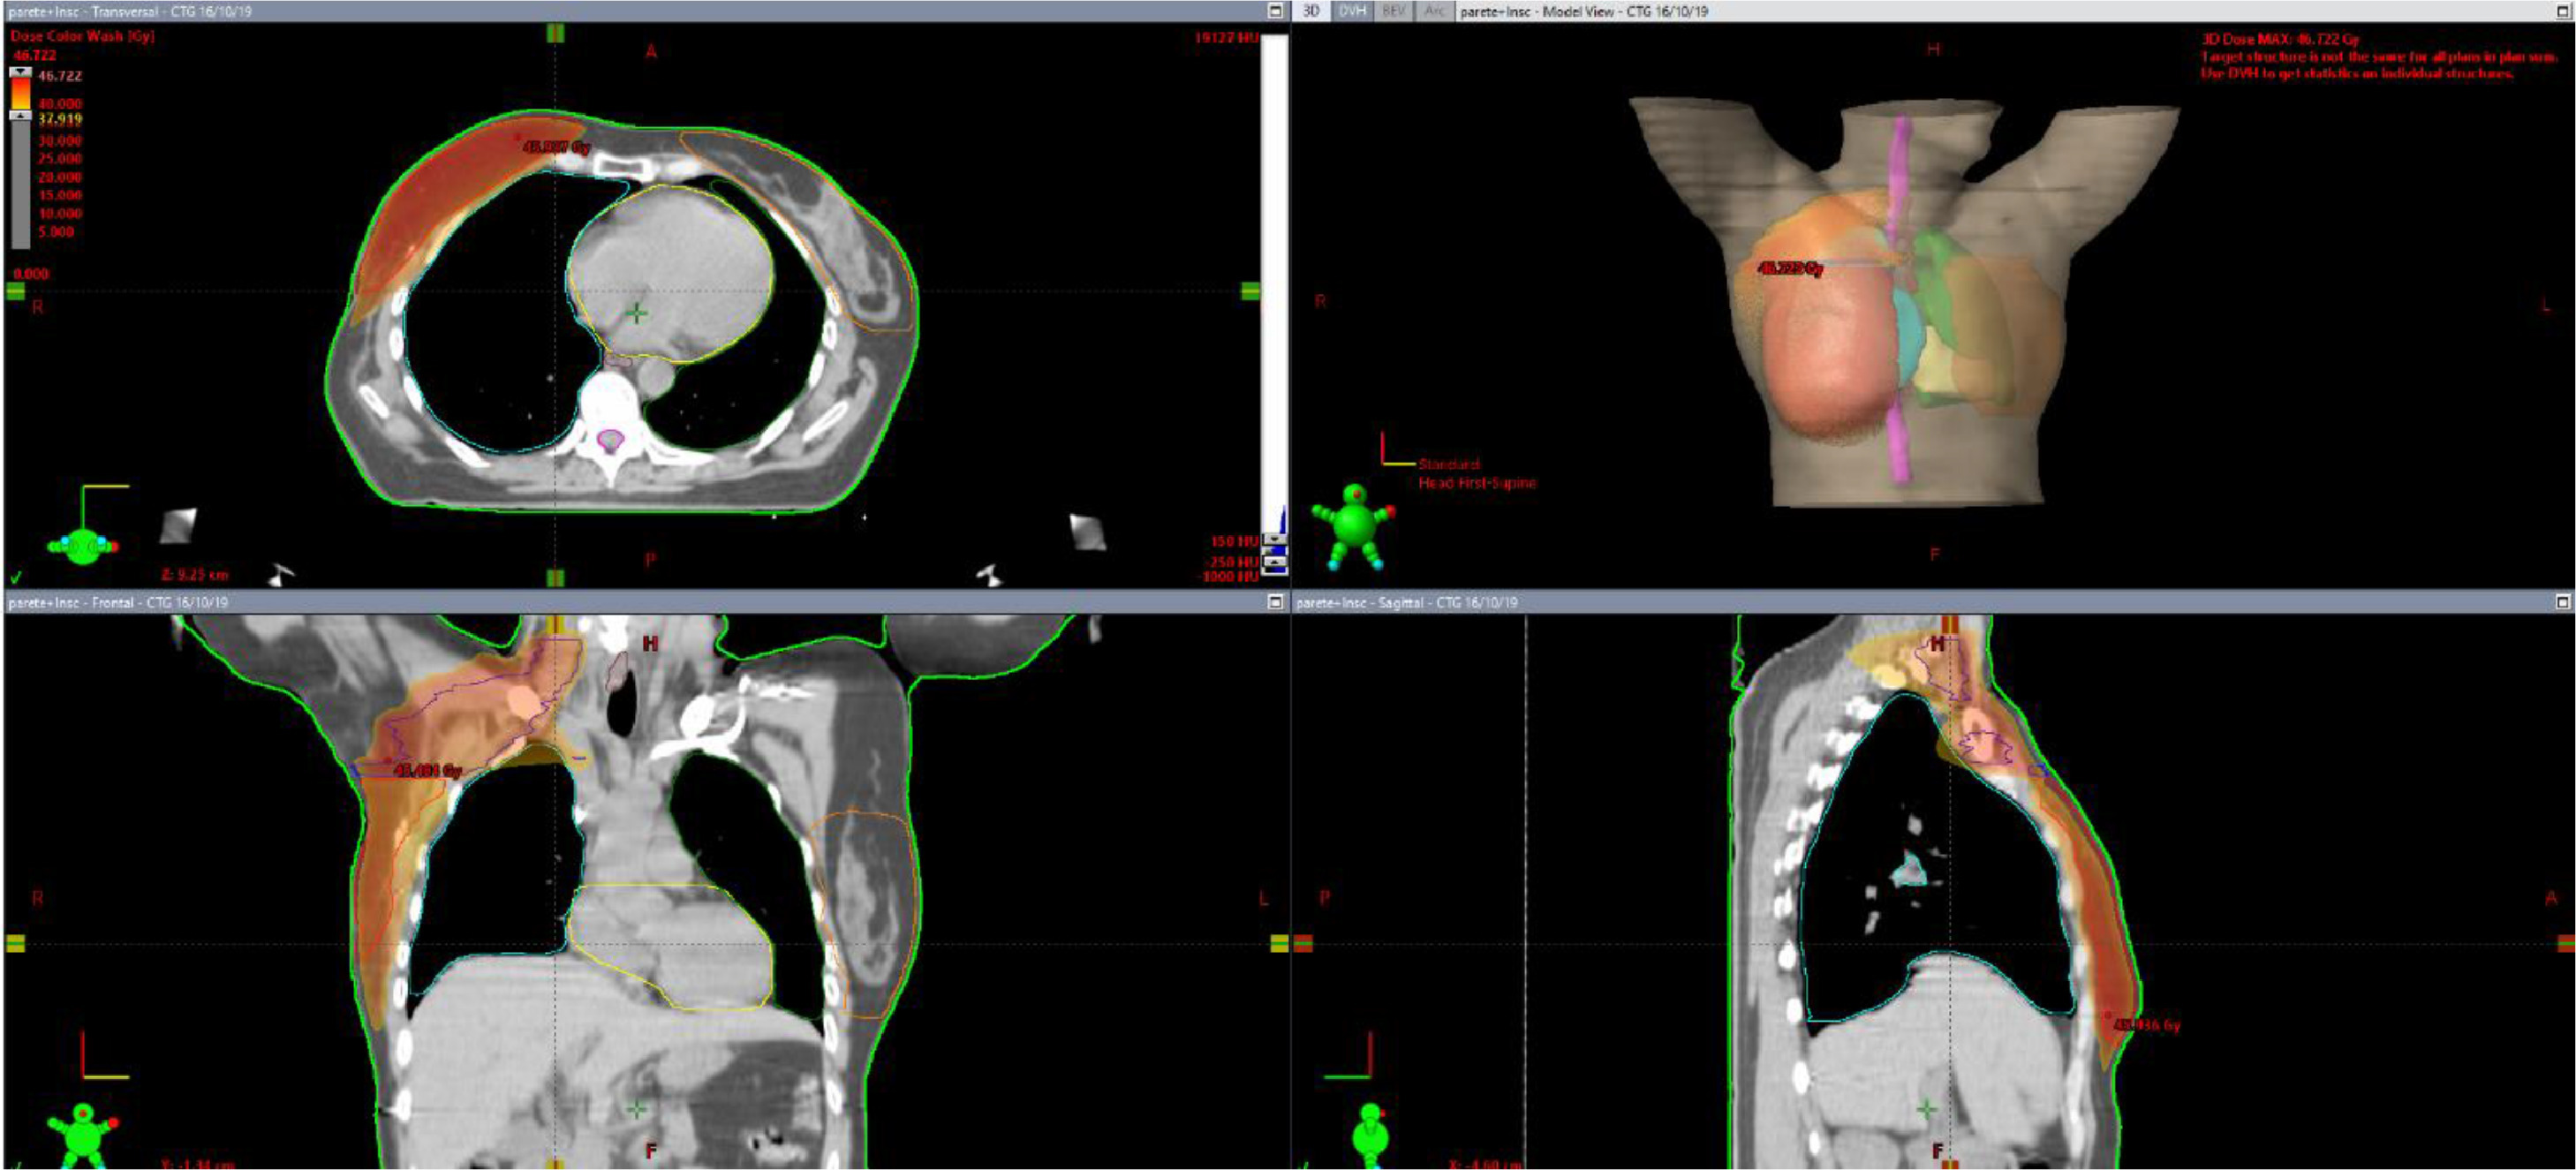Switch to the DVH view tab
Image resolution: width=2576 pixels, height=1170 pixels.
pyautogui.click(x=1351, y=11)
